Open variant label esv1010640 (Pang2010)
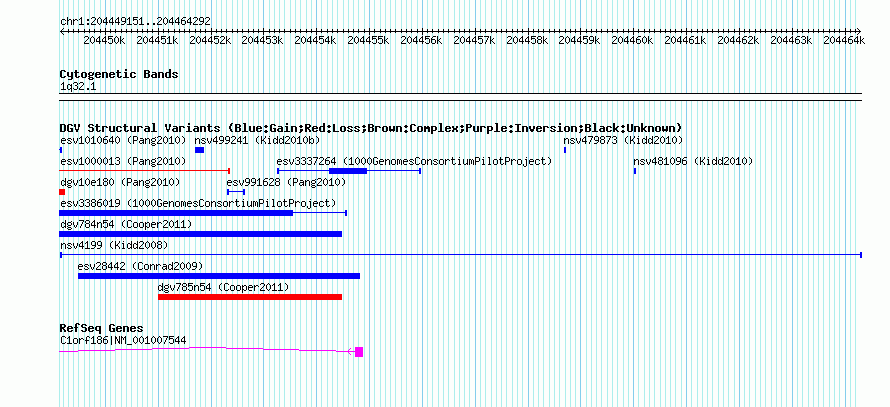This screenshot has width=890, height=407. (x=123, y=140)
